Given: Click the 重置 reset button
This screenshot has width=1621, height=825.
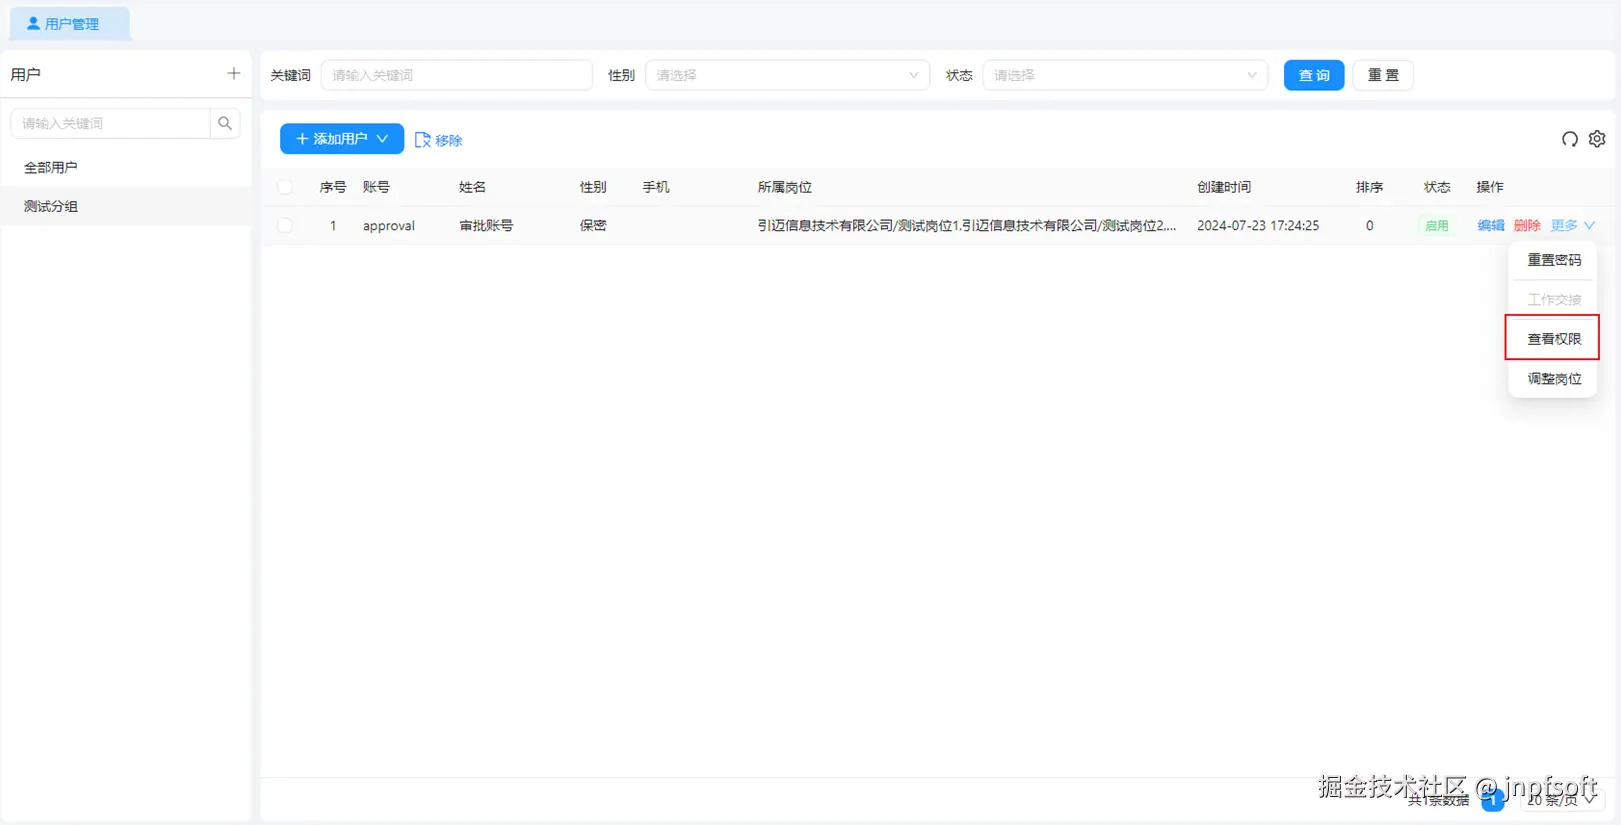Looking at the screenshot, I should pyautogui.click(x=1383, y=75).
